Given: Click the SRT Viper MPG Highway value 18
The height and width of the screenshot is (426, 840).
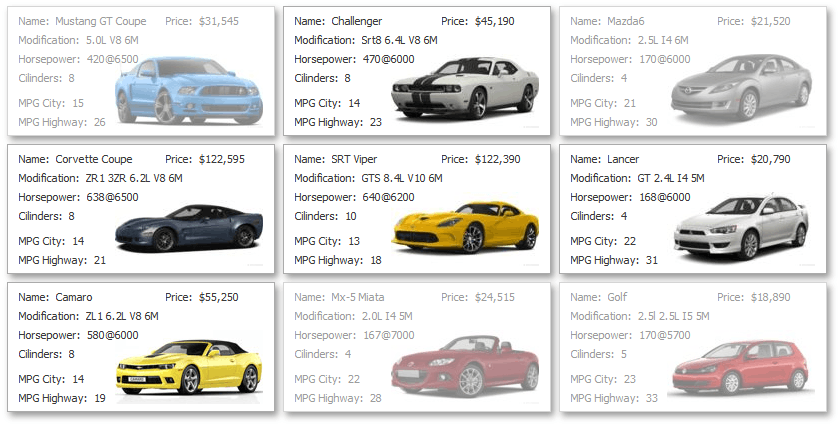Looking at the screenshot, I should click(376, 260).
